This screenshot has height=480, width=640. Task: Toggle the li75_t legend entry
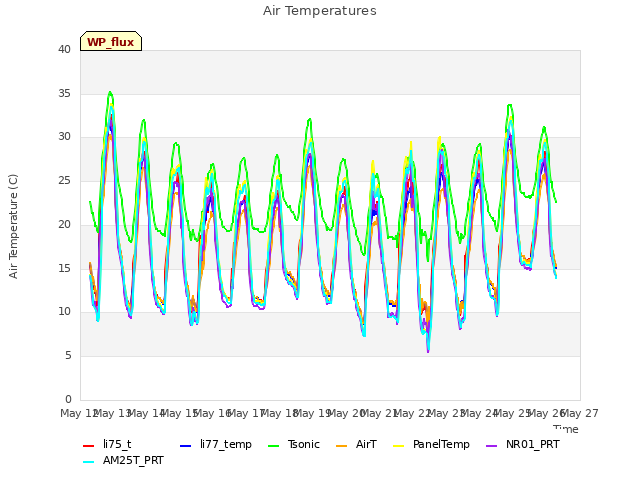coord(107,444)
